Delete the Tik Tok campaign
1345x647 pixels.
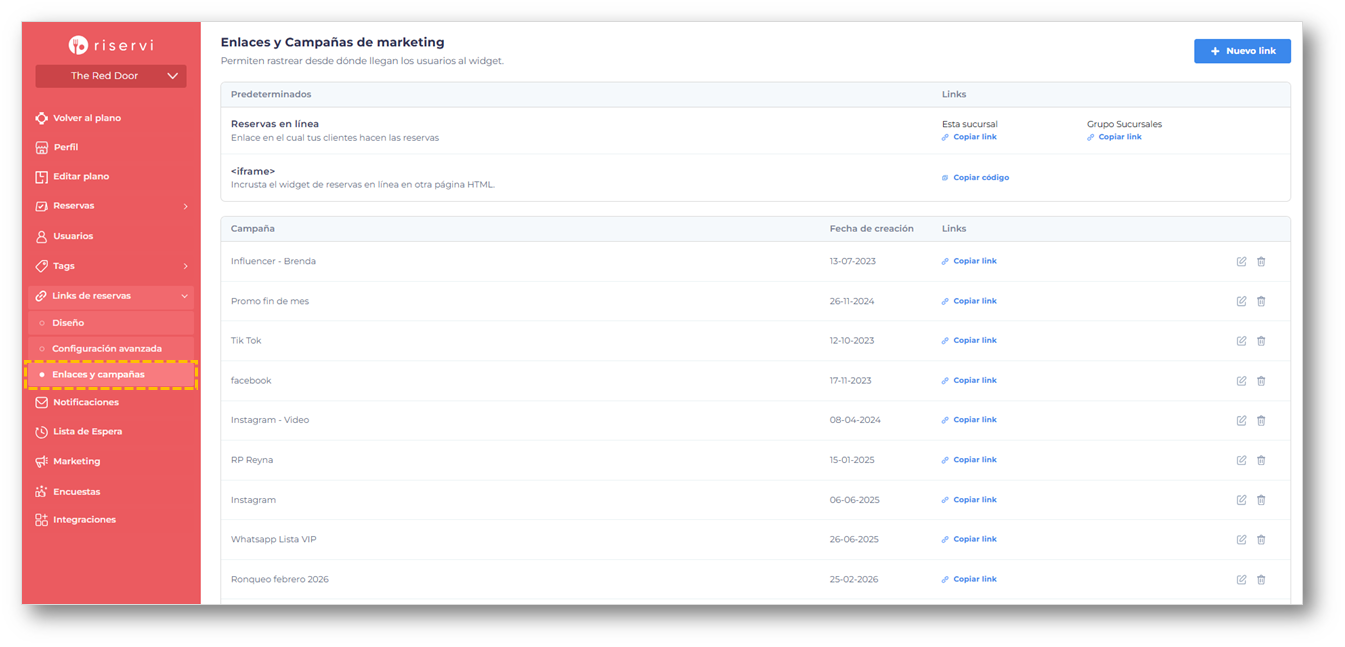tap(1261, 341)
